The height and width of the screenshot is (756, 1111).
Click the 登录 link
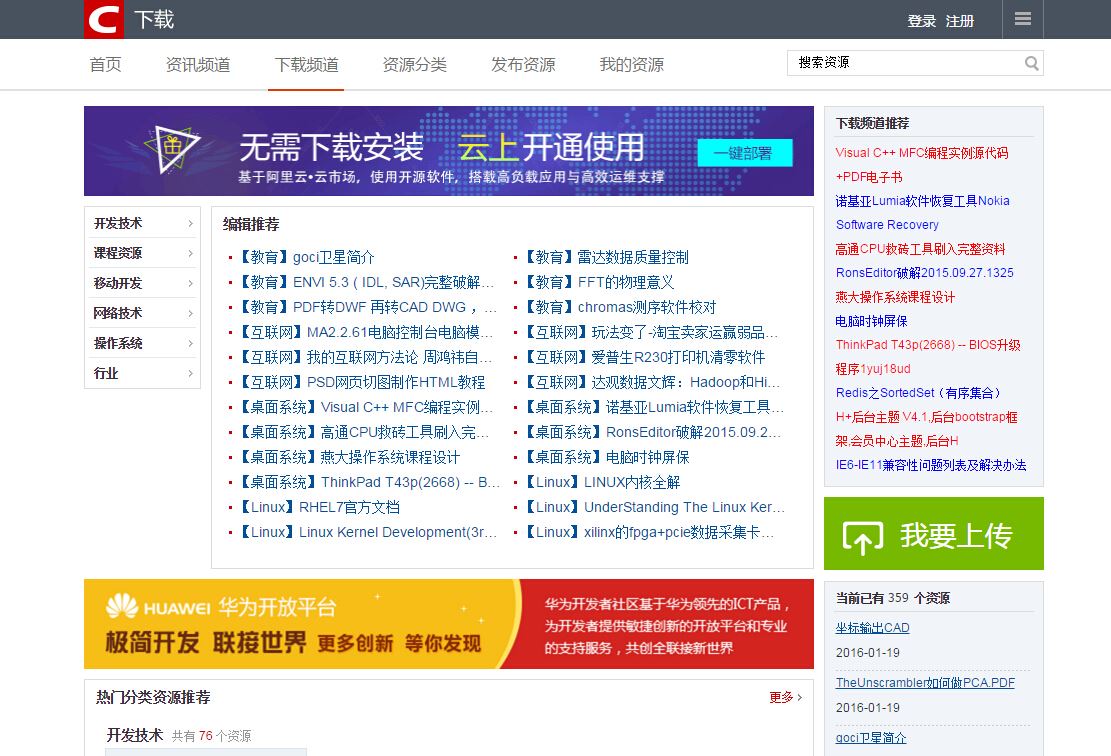pos(922,21)
